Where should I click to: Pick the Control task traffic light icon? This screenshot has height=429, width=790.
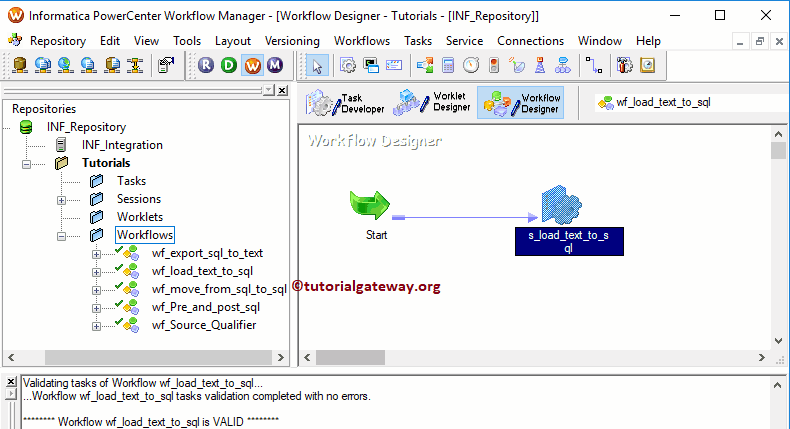coord(494,66)
